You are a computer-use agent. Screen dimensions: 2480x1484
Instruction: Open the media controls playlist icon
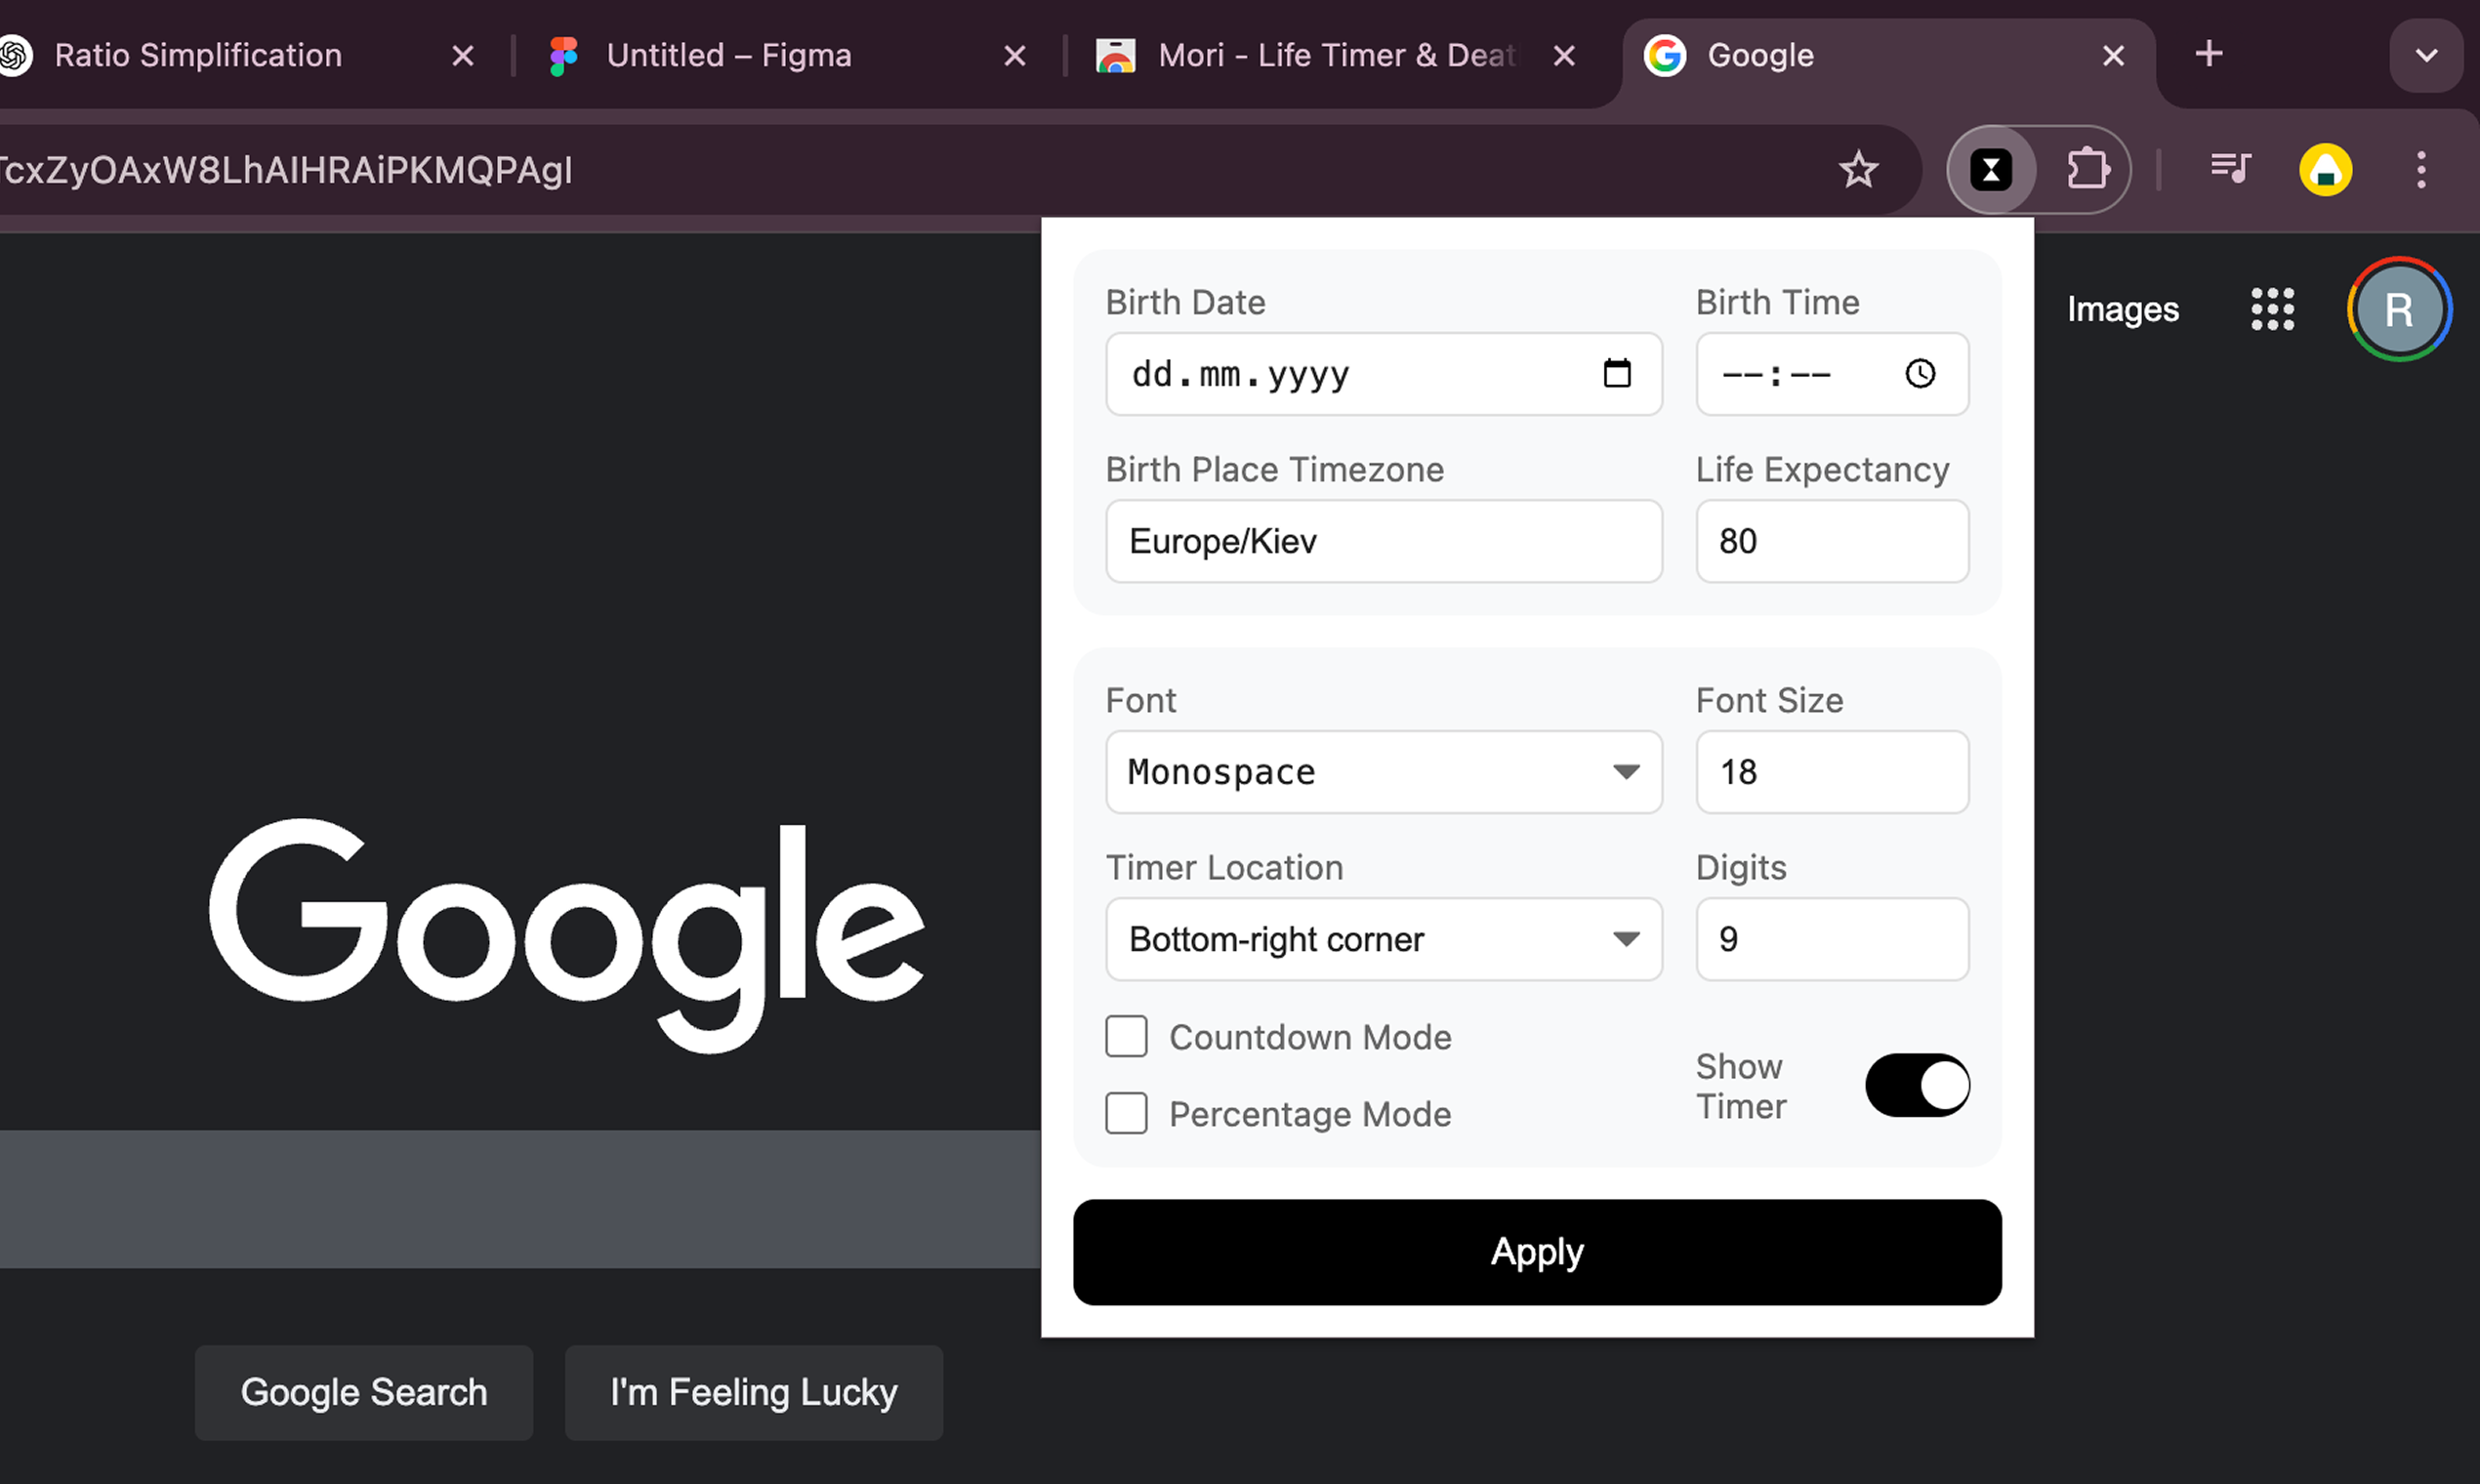click(x=2230, y=169)
